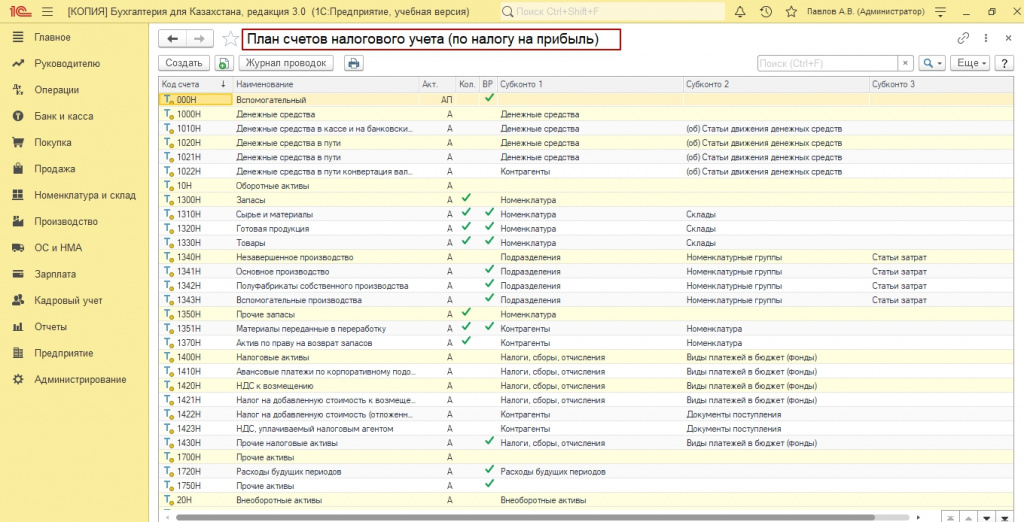Click the Субконто 3 column header
Screen dimensions: 1024x522
tap(941, 84)
